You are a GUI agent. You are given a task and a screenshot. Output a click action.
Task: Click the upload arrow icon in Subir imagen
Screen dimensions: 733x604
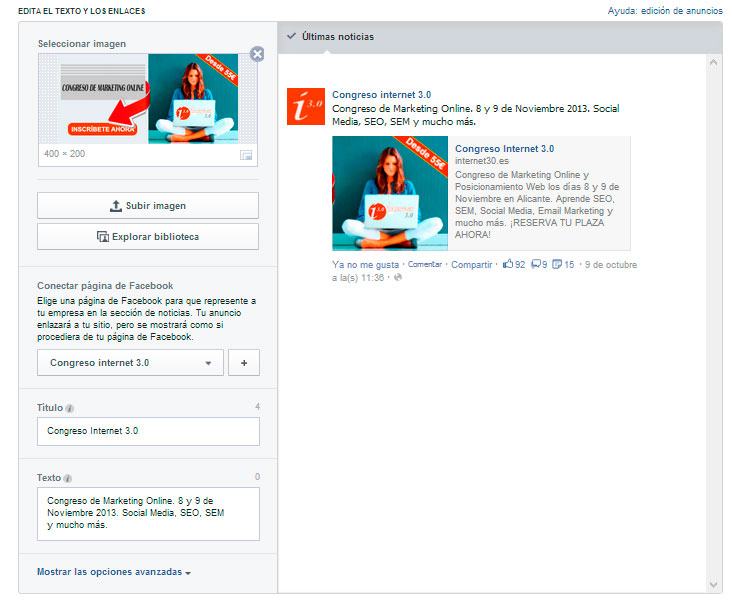pos(115,205)
